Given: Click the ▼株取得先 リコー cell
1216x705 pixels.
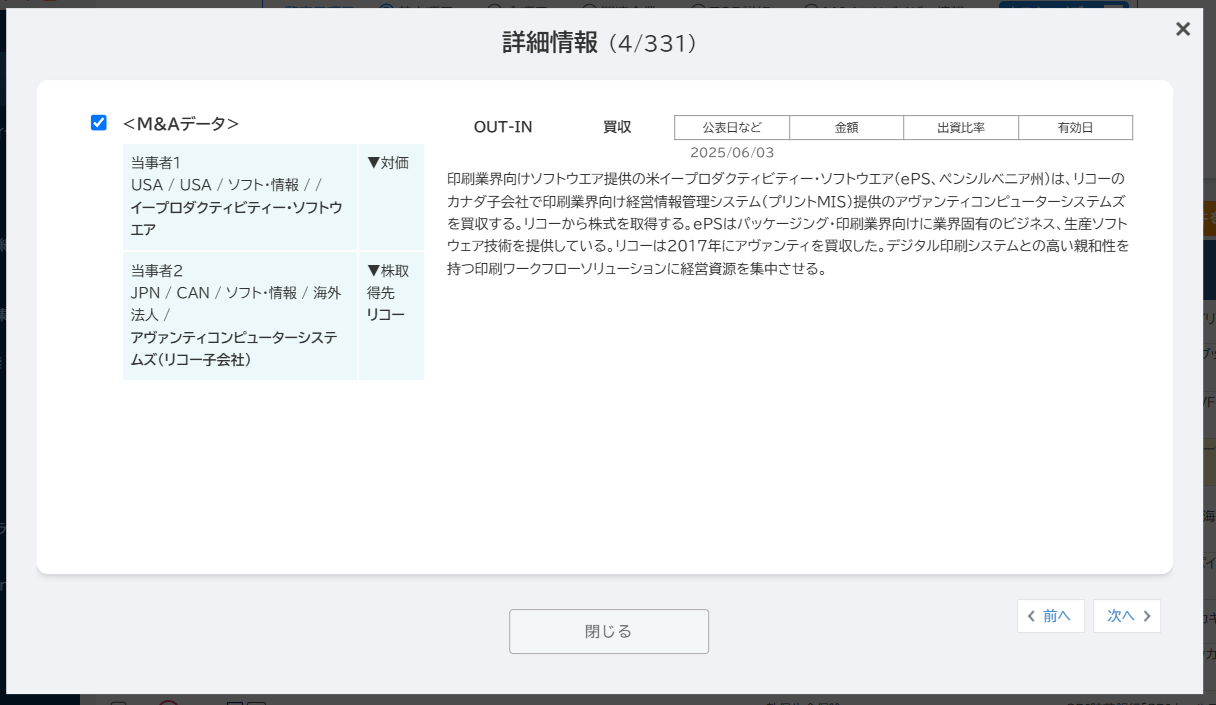Looking at the screenshot, I should (x=391, y=315).
